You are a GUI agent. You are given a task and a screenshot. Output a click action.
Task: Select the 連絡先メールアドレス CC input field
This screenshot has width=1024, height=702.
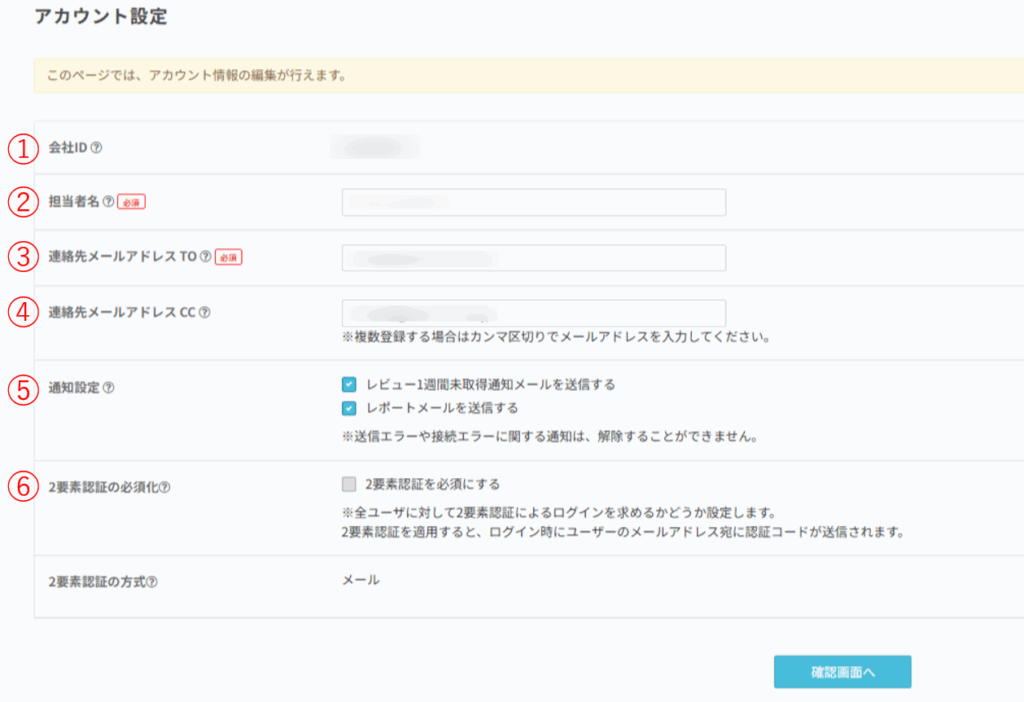pyautogui.click(x=533, y=312)
